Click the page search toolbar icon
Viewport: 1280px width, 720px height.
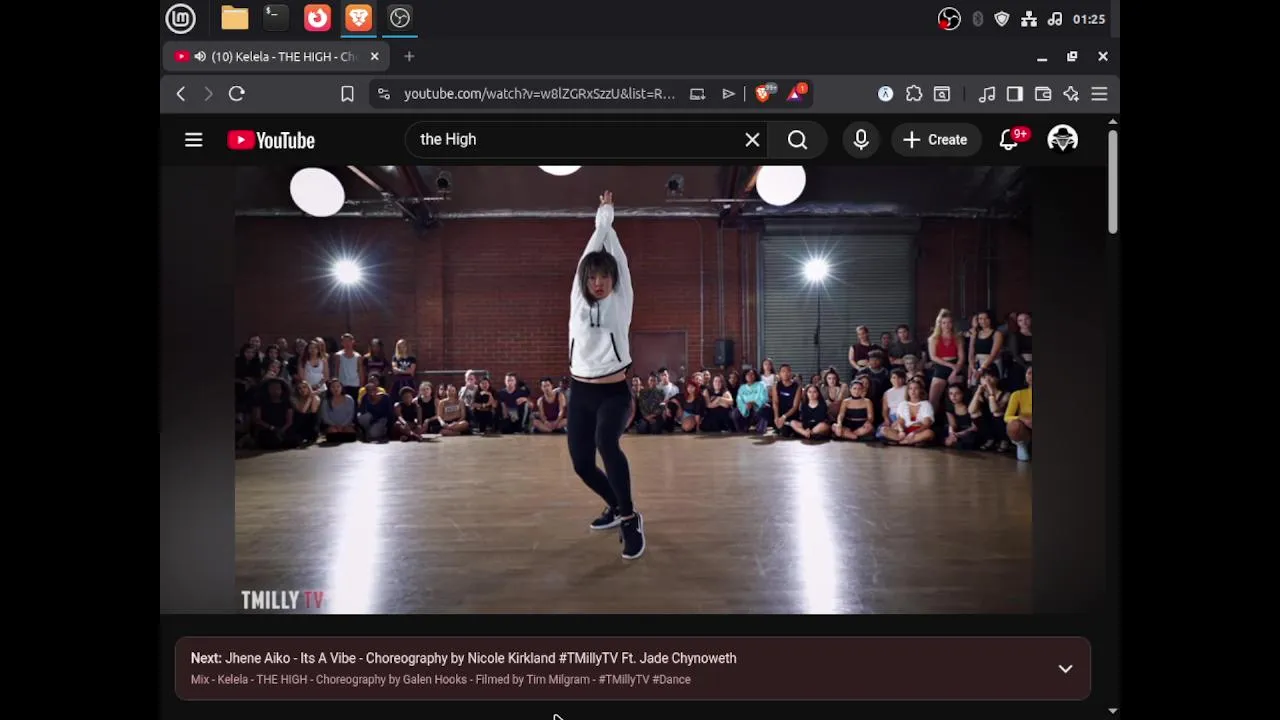pos(942,94)
